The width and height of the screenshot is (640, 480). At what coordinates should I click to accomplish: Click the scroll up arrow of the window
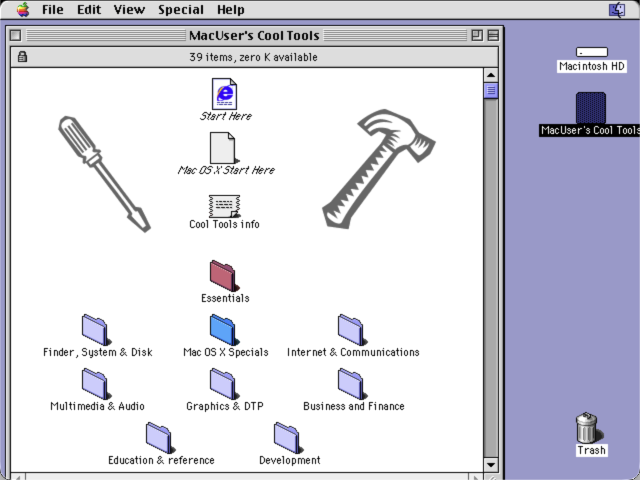point(491,75)
